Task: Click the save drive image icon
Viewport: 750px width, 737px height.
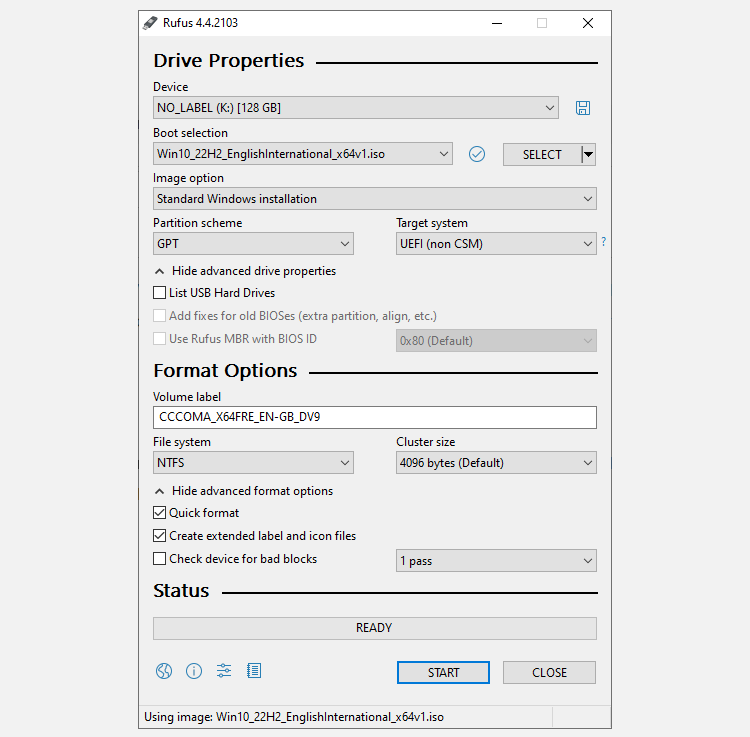Action: point(583,108)
